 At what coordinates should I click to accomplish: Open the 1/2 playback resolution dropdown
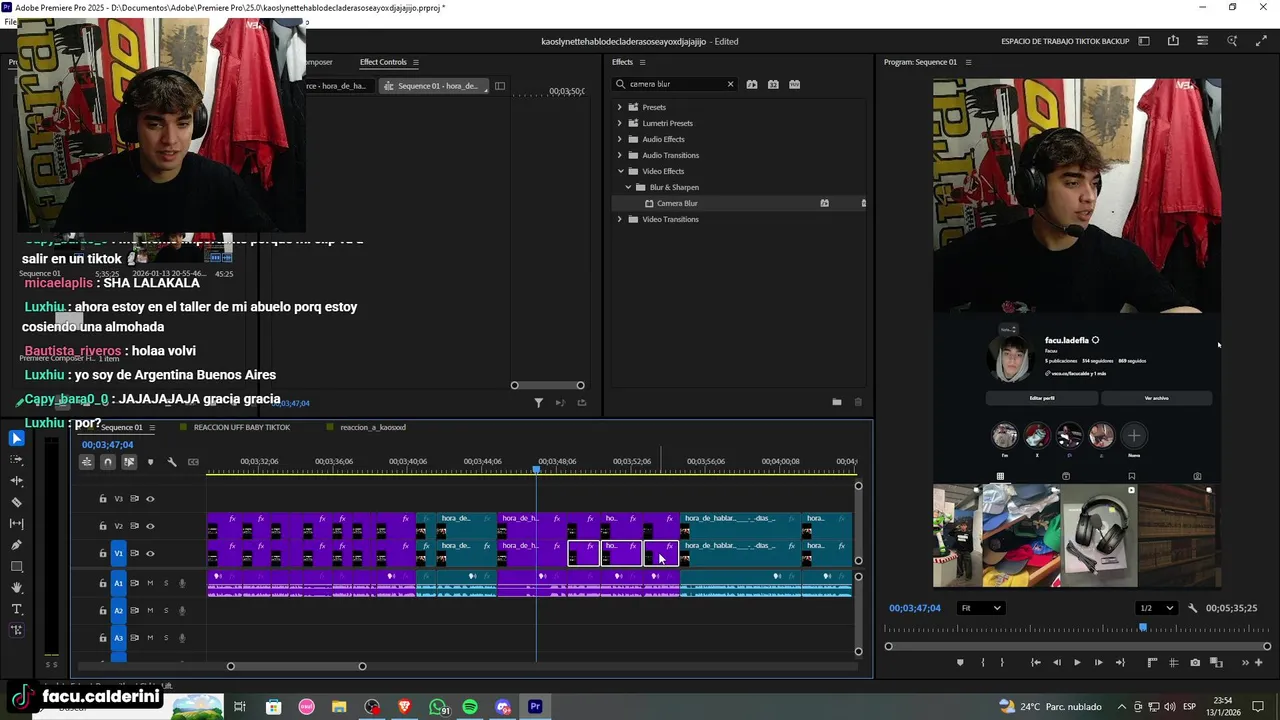coord(1157,608)
